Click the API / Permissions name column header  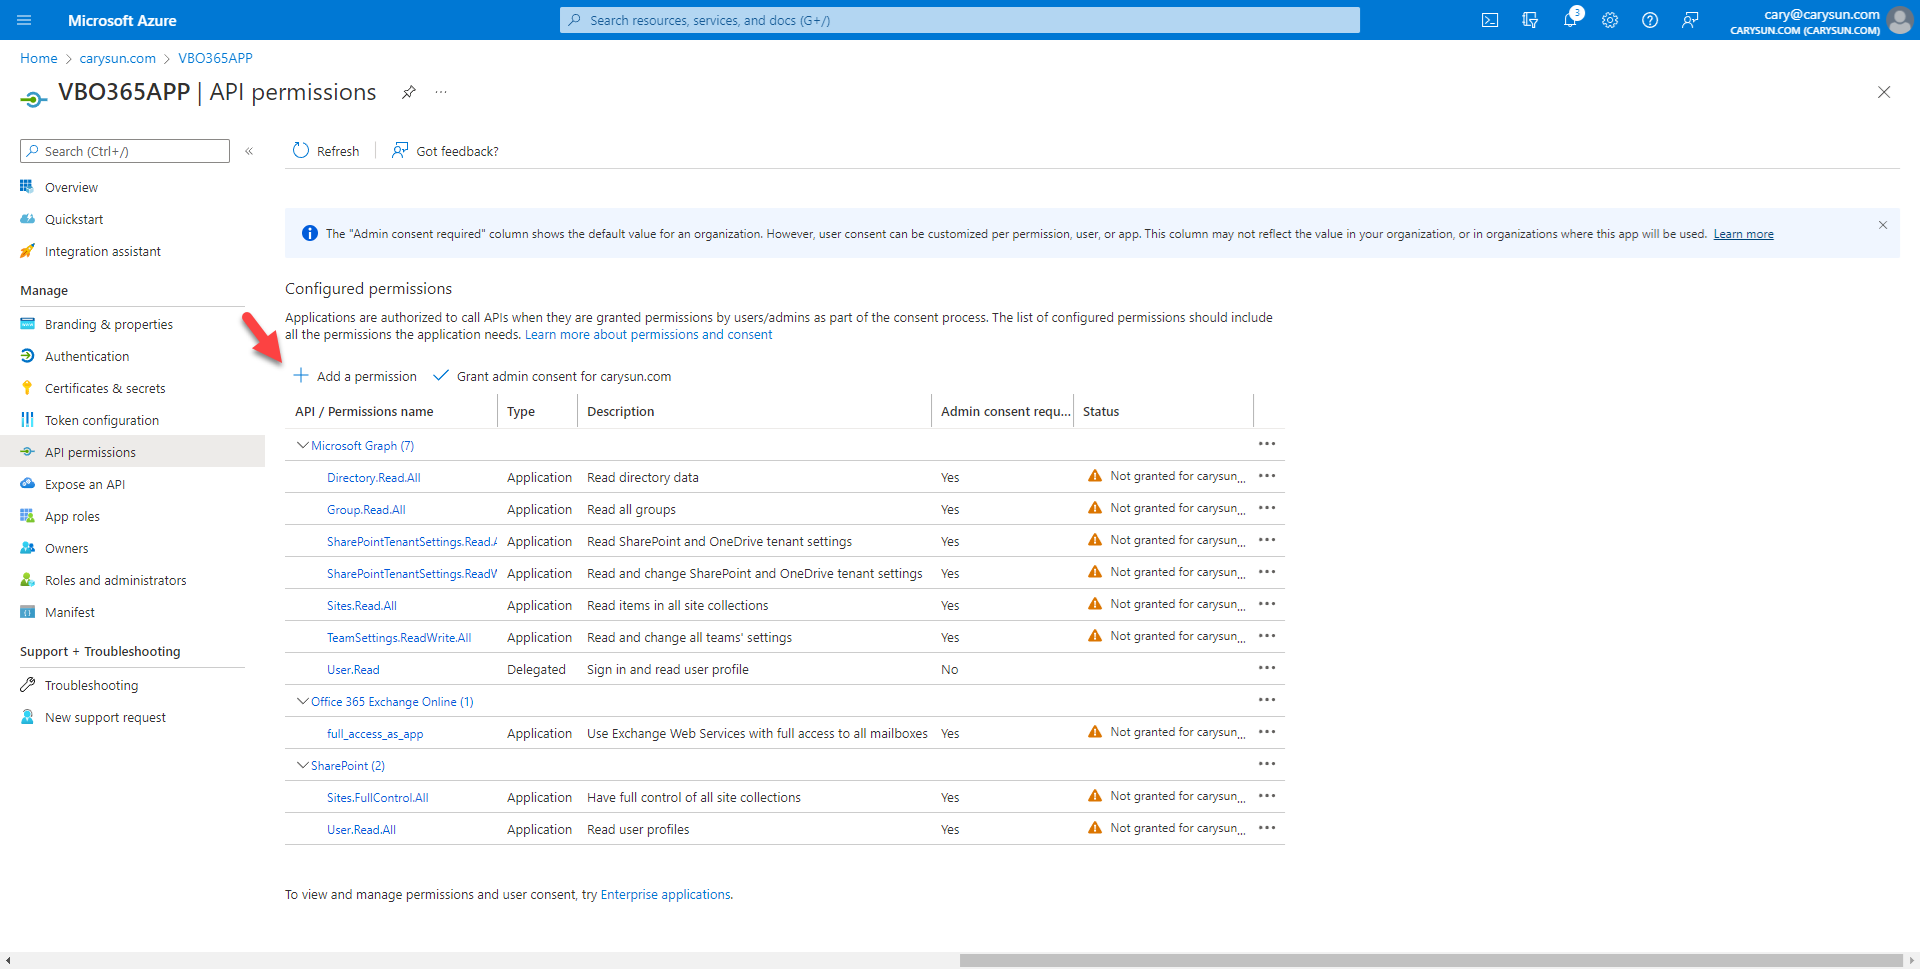point(364,411)
